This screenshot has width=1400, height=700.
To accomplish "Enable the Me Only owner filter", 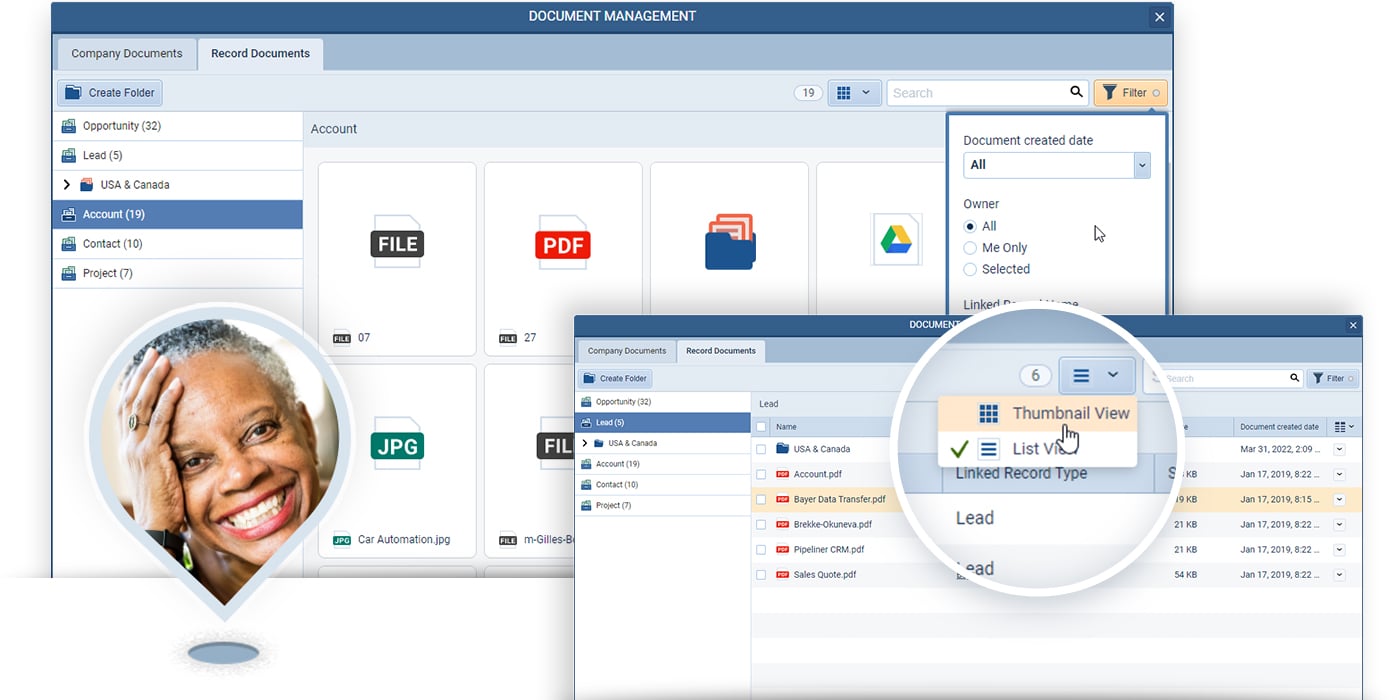I will pyautogui.click(x=970, y=247).
